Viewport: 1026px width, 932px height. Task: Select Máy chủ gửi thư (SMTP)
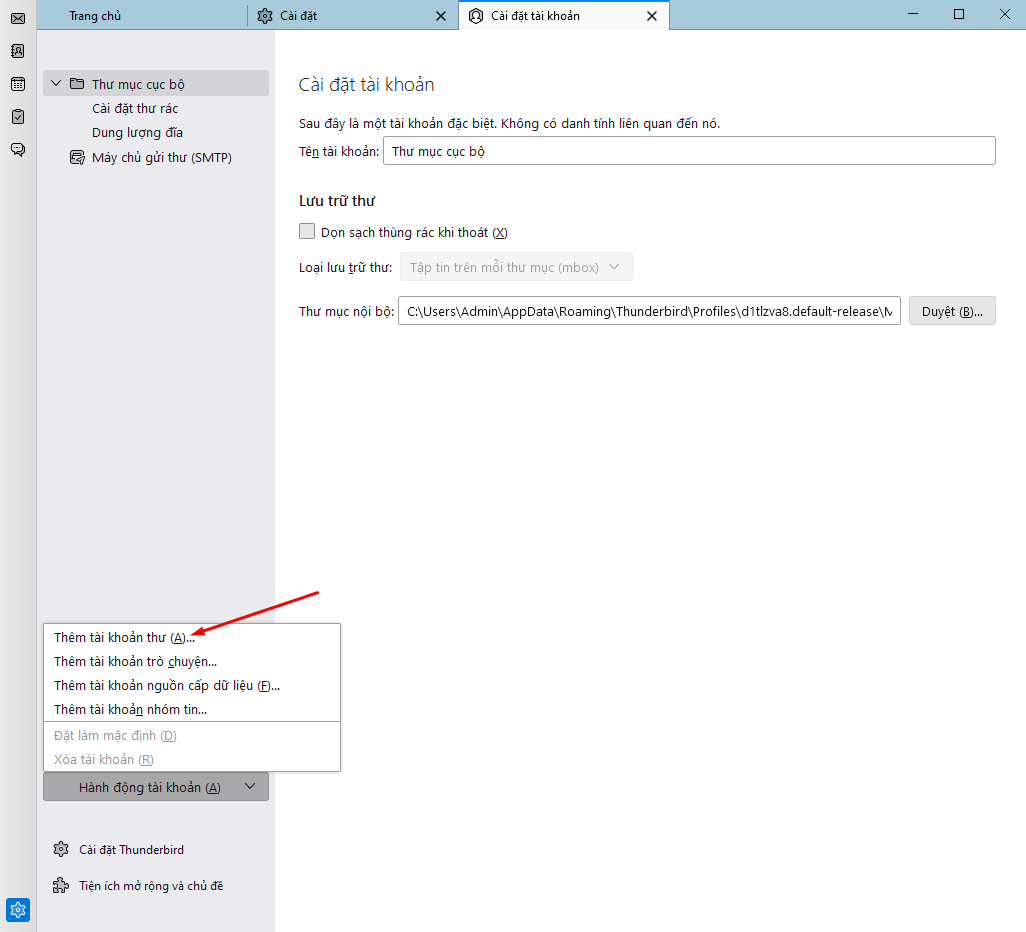156,157
